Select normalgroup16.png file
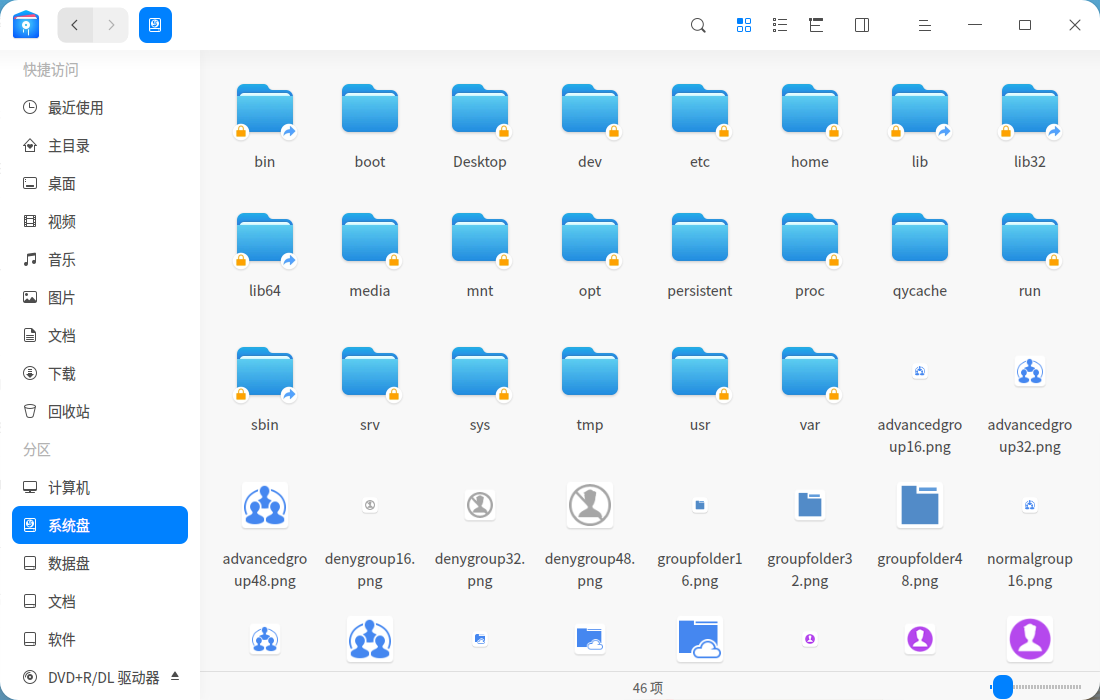The image size is (1100, 700). (x=1030, y=505)
